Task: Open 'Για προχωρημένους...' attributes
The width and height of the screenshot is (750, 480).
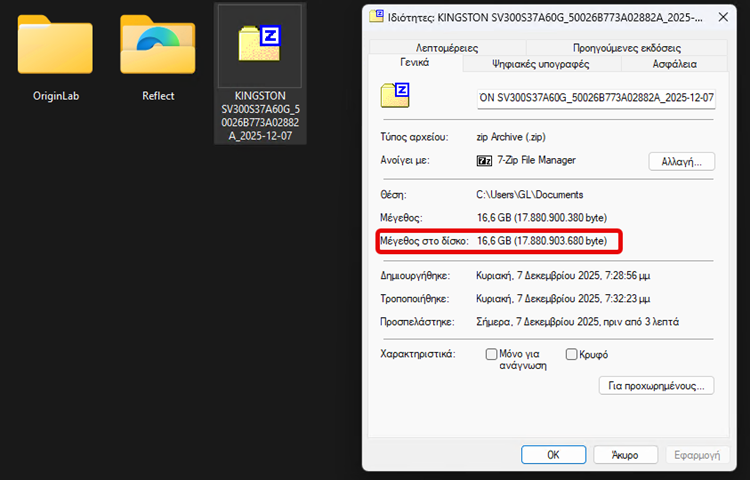Action: click(655, 385)
